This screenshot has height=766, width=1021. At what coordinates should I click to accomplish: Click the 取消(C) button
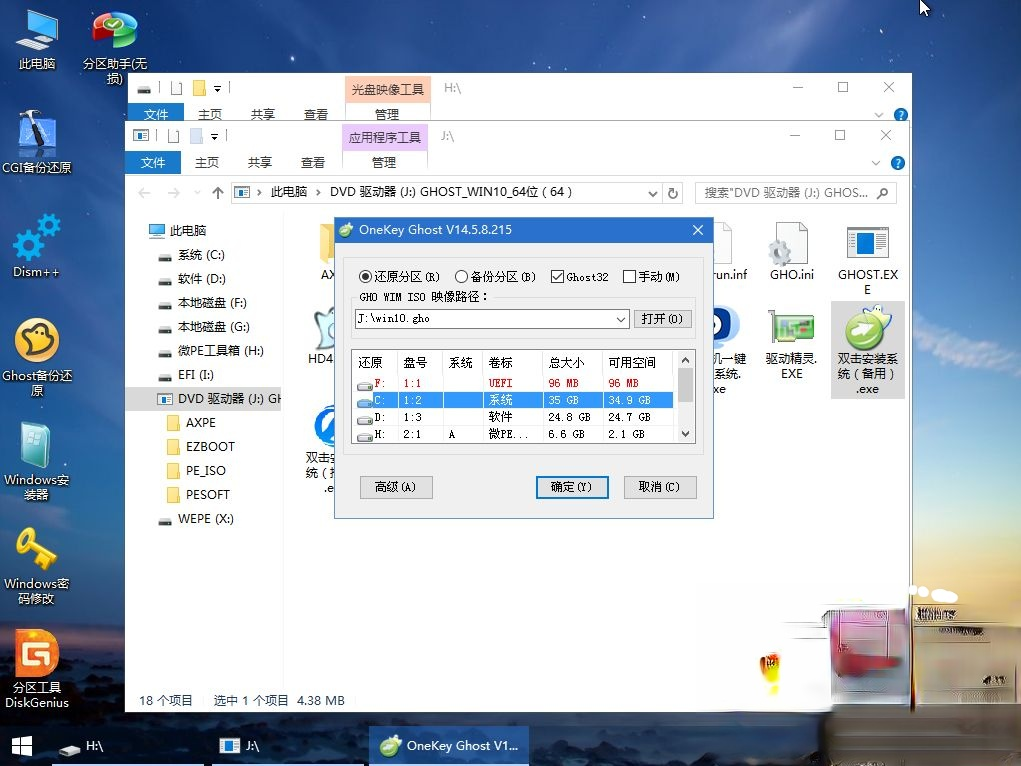click(660, 487)
